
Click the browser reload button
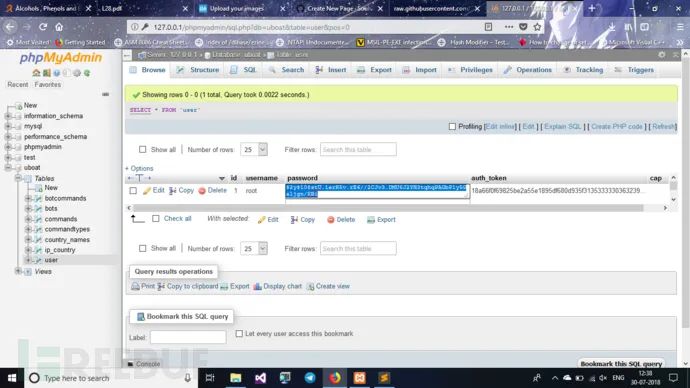(x=43, y=27)
